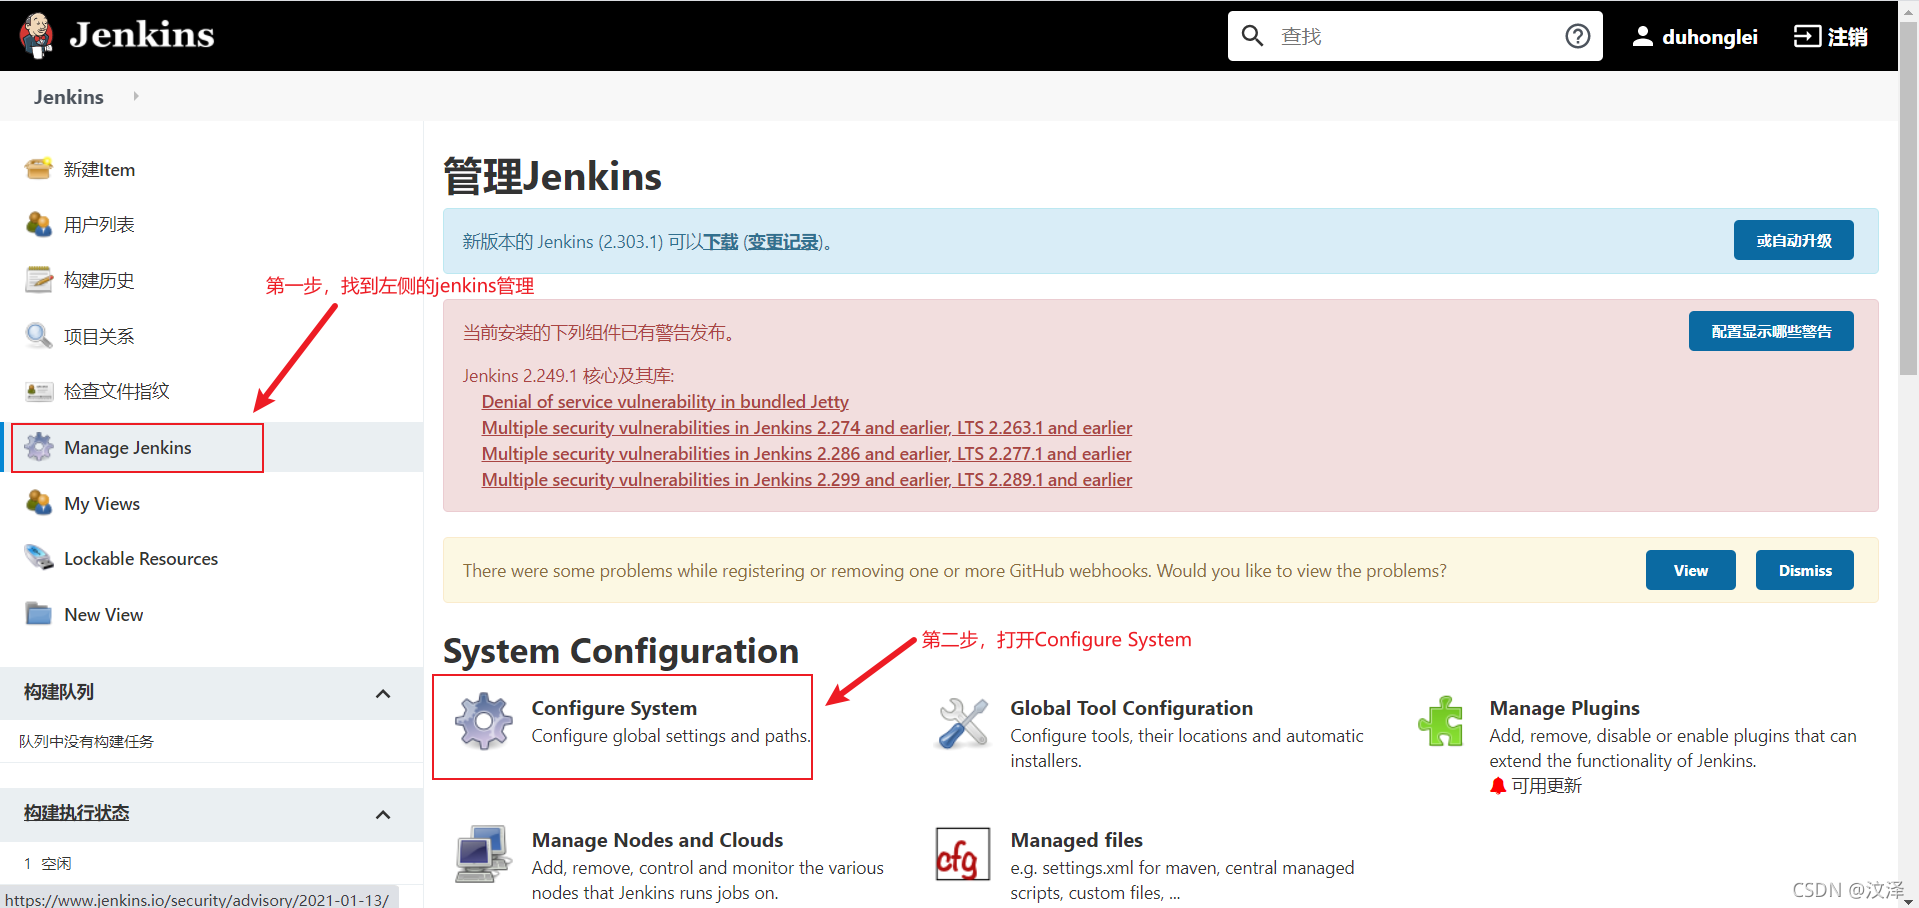The height and width of the screenshot is (908, 1919).
Task: Click the 或自动升级 button
Action: click(1794, 240)
